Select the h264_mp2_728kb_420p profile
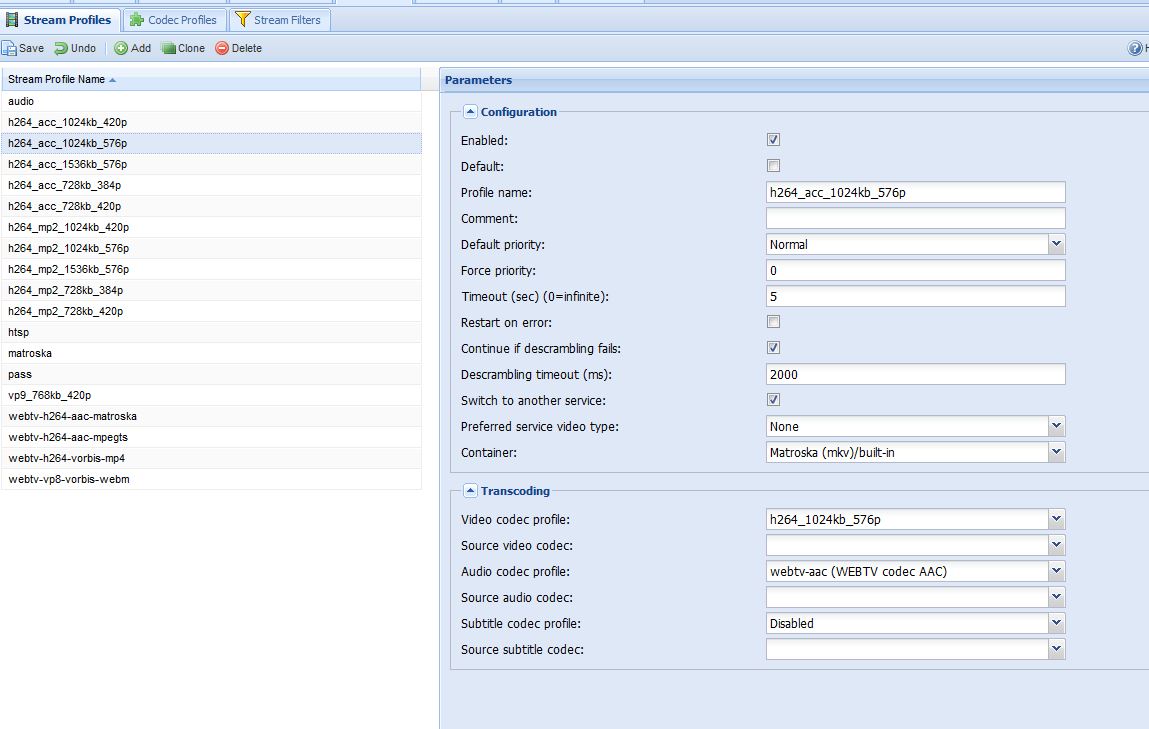This screenshot has width=1149, height=729. (211, 311)
